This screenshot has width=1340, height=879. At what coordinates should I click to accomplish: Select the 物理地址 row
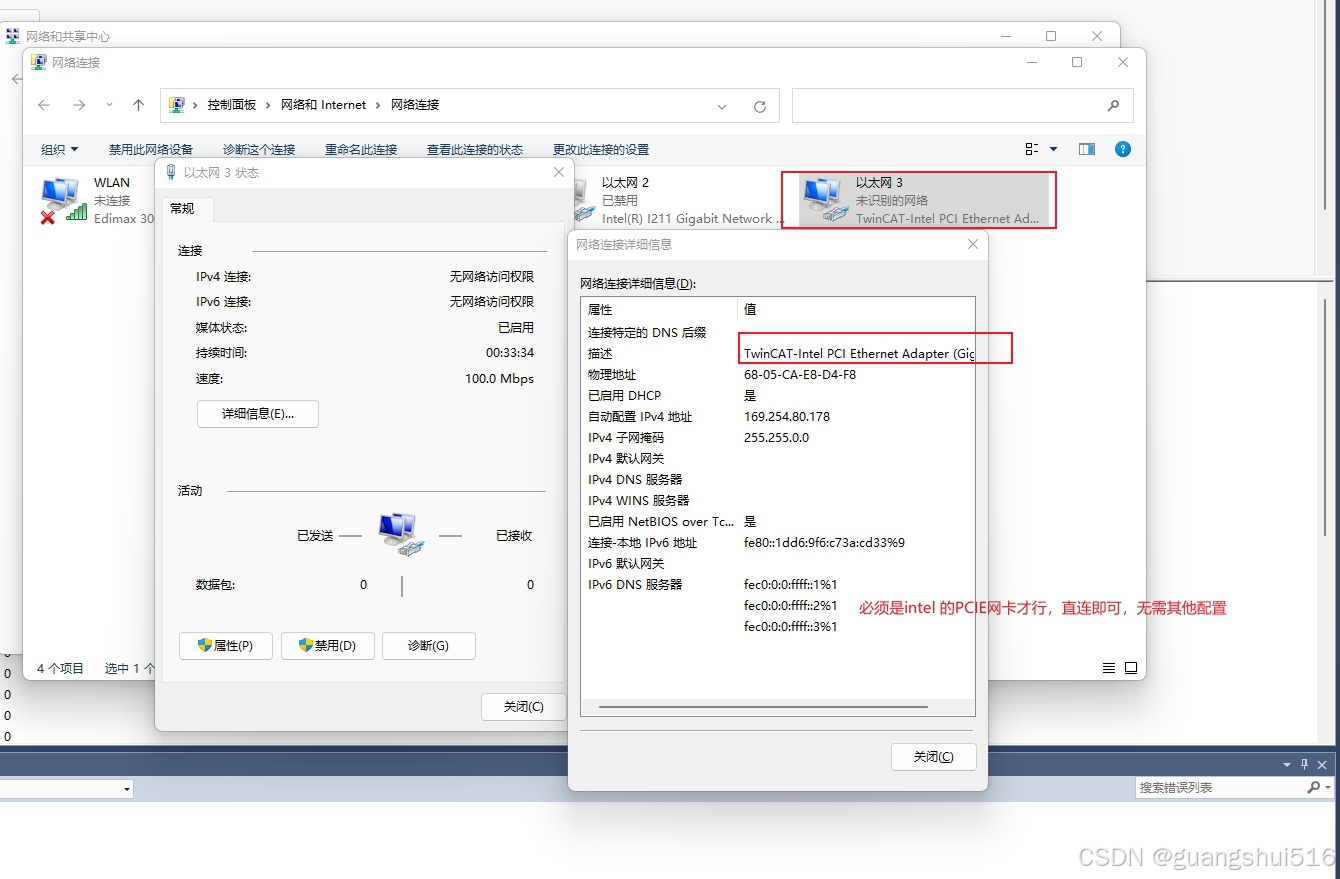pos(777,375)
